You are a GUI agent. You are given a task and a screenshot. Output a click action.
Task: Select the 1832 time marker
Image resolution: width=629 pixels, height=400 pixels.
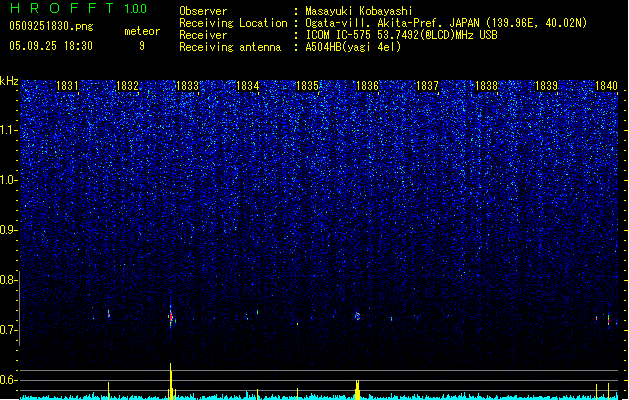pos(127,85)
